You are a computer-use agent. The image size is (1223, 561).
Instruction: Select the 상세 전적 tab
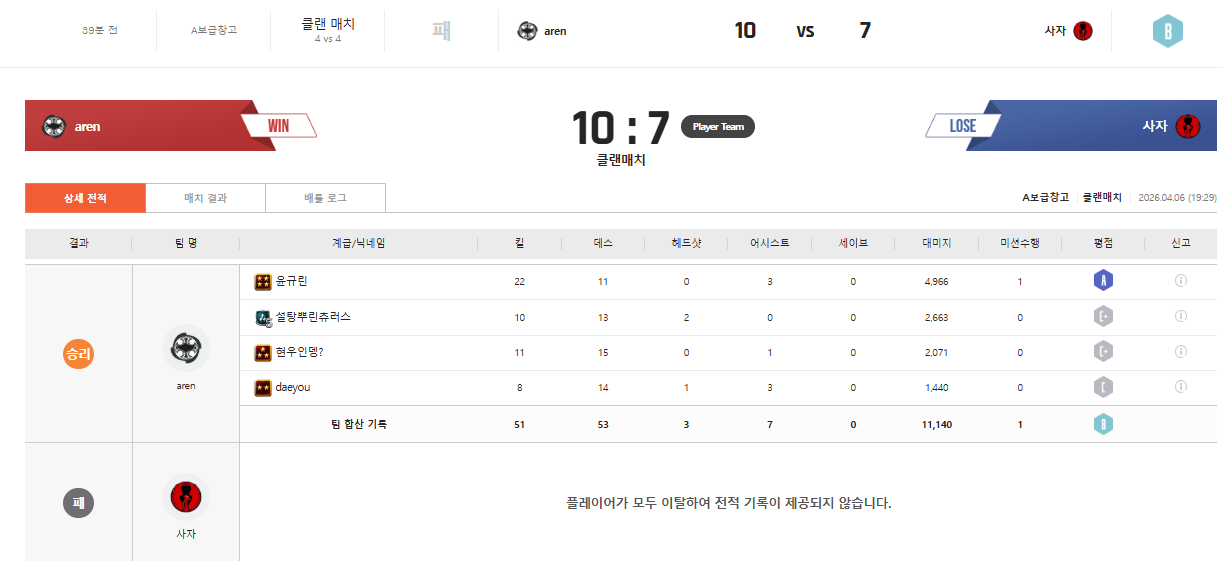click(x=85, y=198)
